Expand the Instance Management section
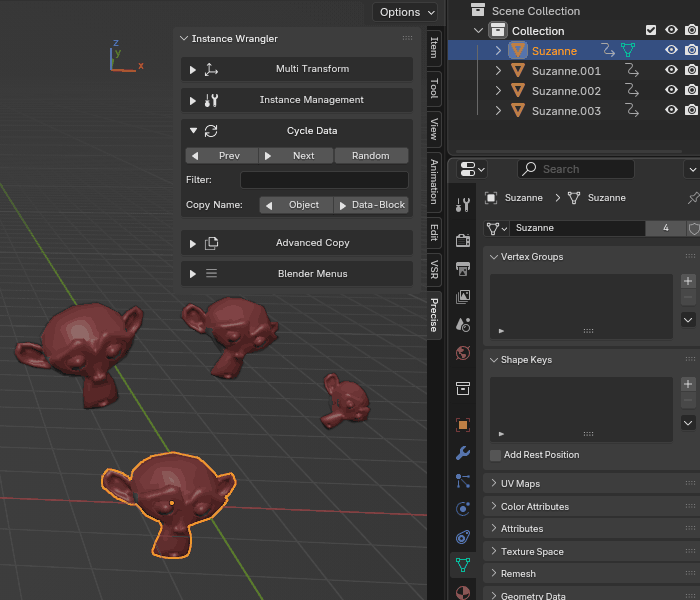The width and height of the screenshot is (700, 600). tap(193, 101)
